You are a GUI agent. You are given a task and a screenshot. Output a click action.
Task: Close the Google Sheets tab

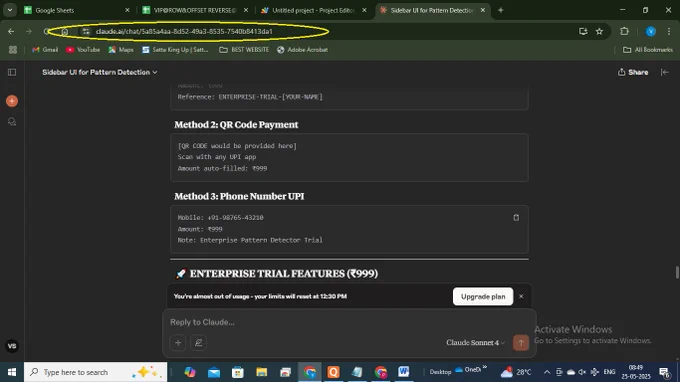coord(127,10)
